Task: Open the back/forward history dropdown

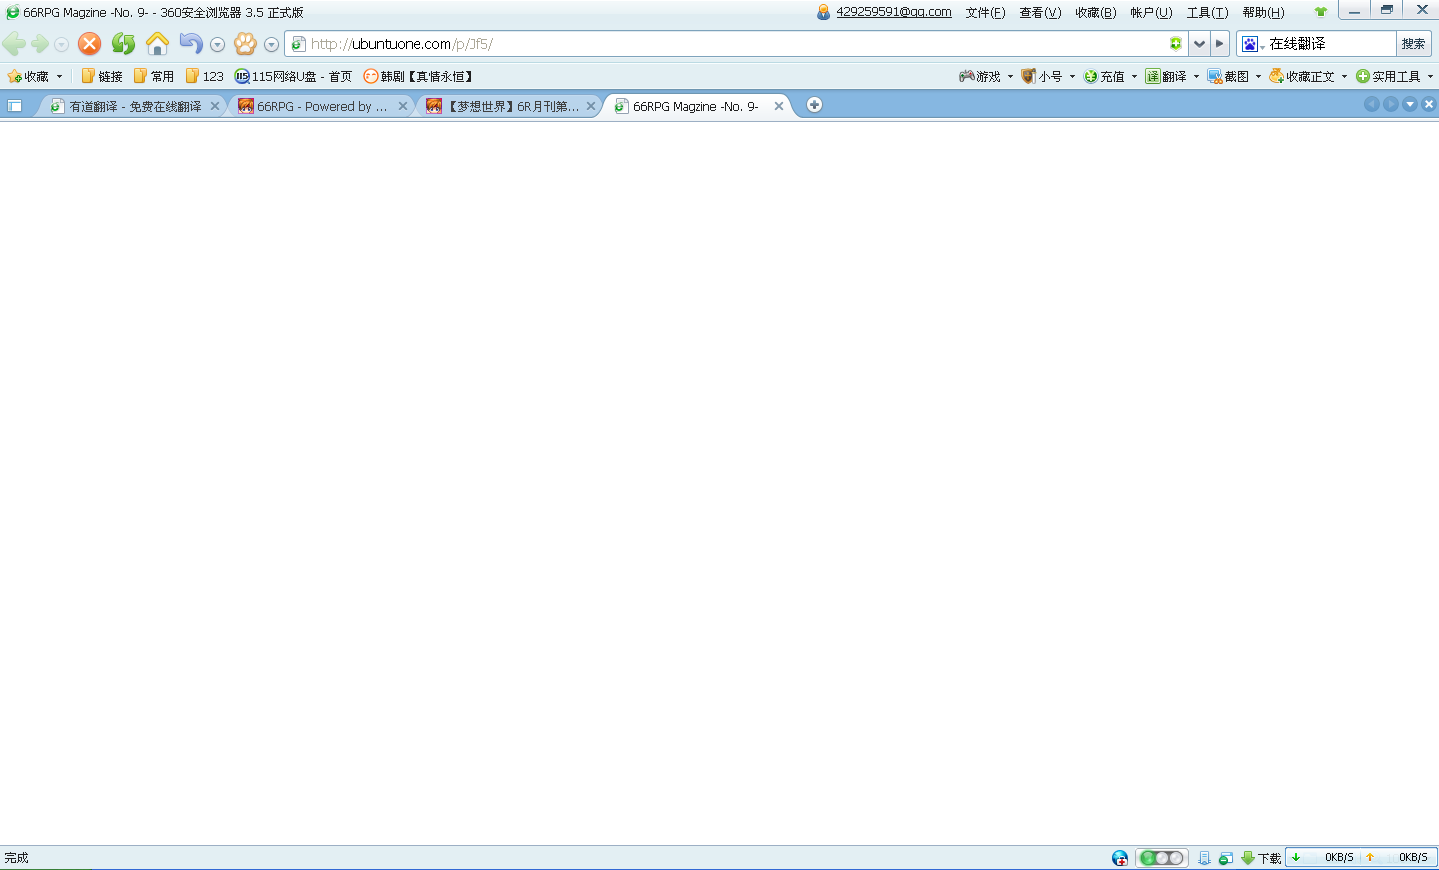Action: click(62, 45)
